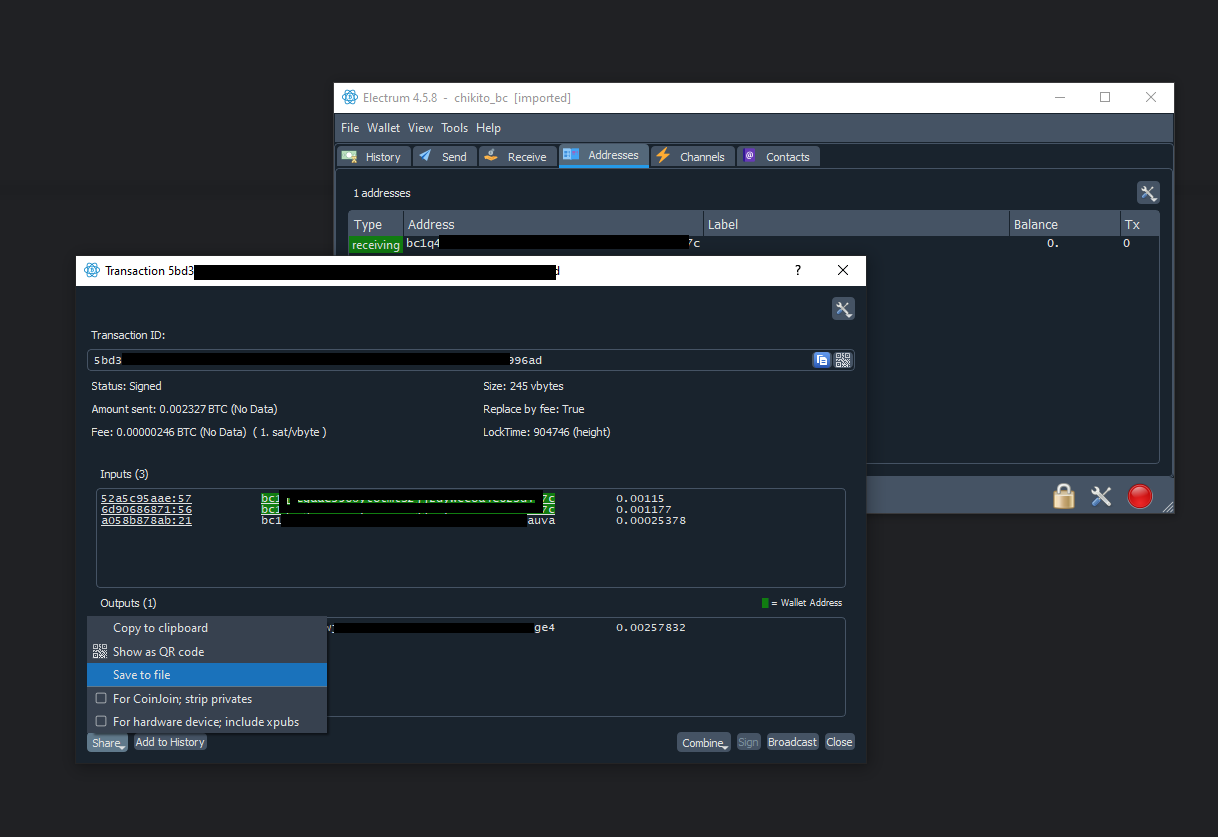Click the red network status circle
This screenshot has height=837, width=1218.
1140,496
